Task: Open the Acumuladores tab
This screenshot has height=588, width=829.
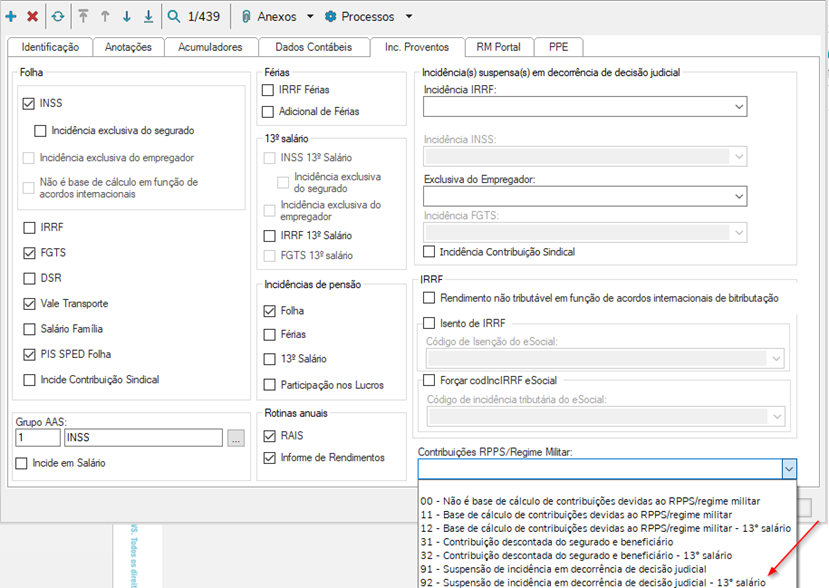Action: click(x=210, y=47)
